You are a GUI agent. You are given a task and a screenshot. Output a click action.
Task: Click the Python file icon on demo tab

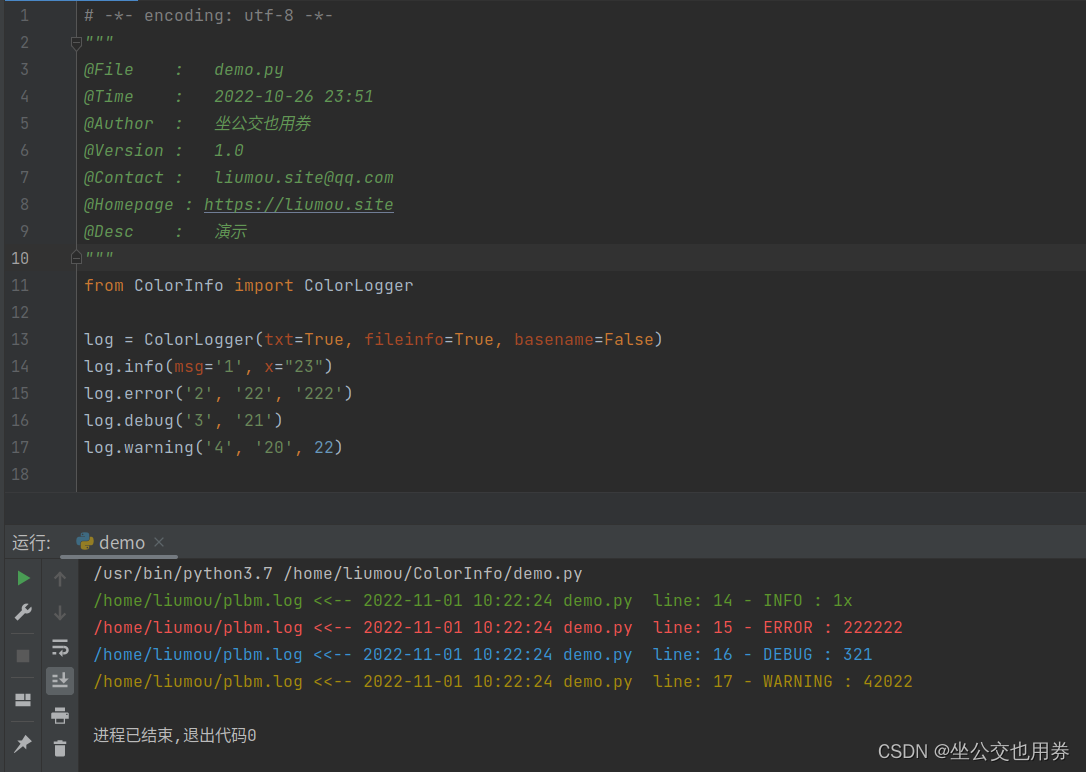[x=85, y=542]
